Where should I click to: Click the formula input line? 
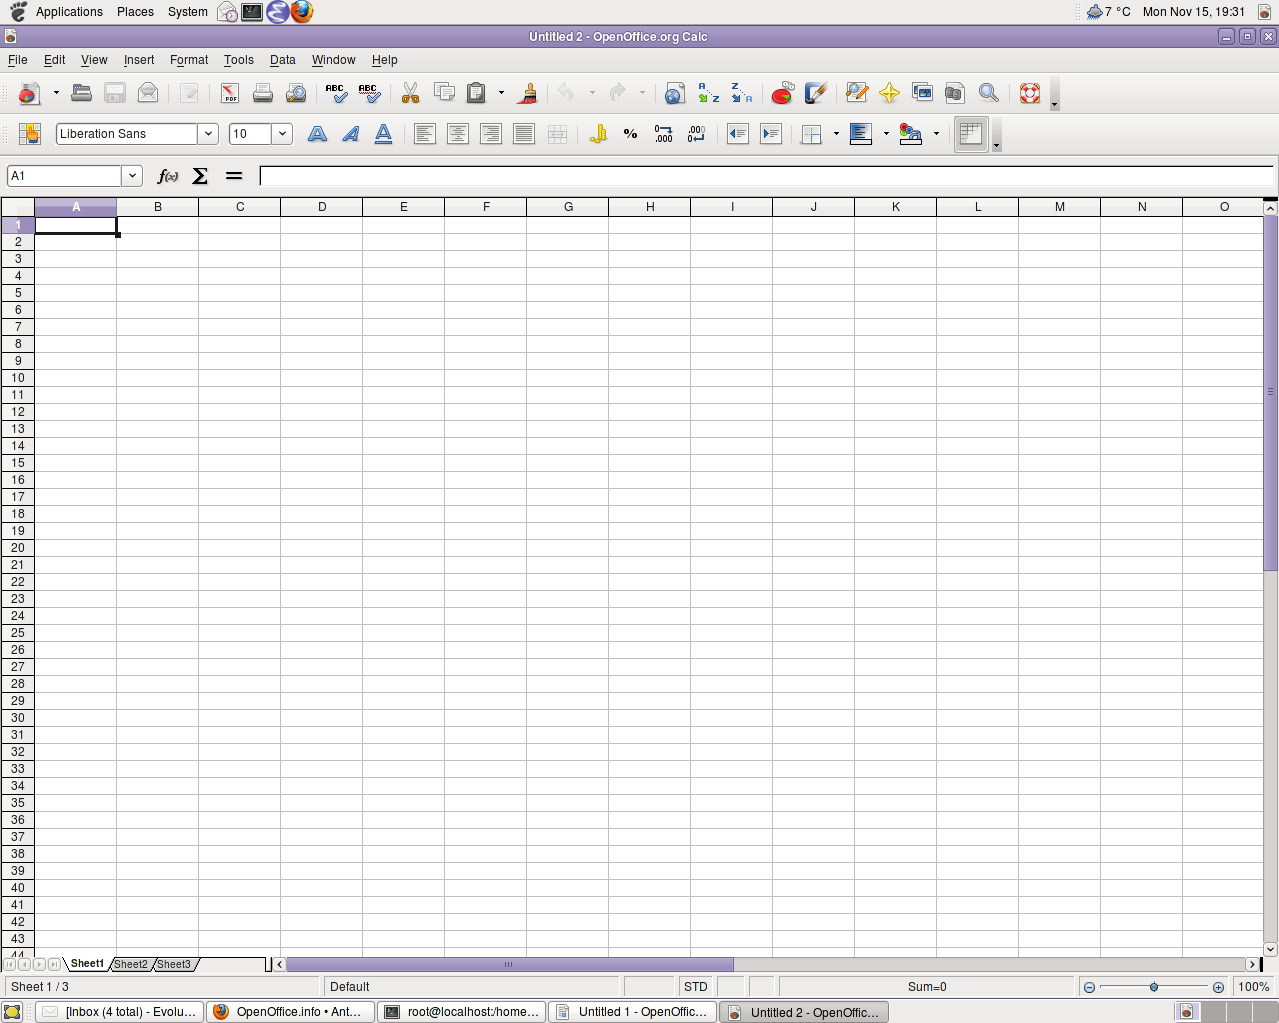coord(765,176)
